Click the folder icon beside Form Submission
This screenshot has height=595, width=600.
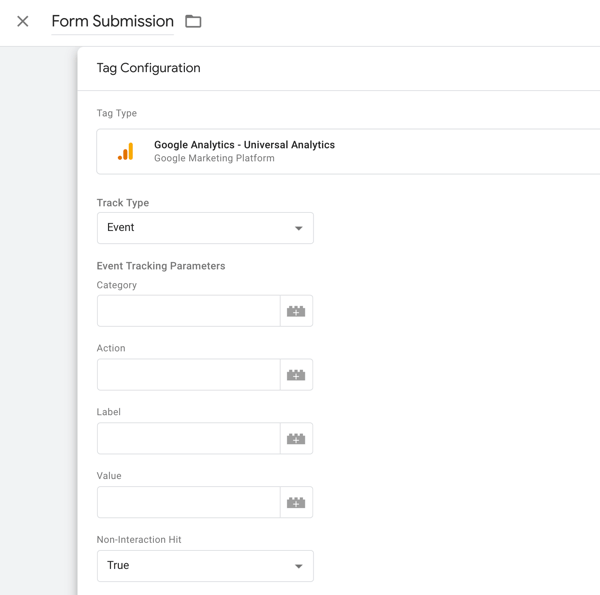point(193,21)
